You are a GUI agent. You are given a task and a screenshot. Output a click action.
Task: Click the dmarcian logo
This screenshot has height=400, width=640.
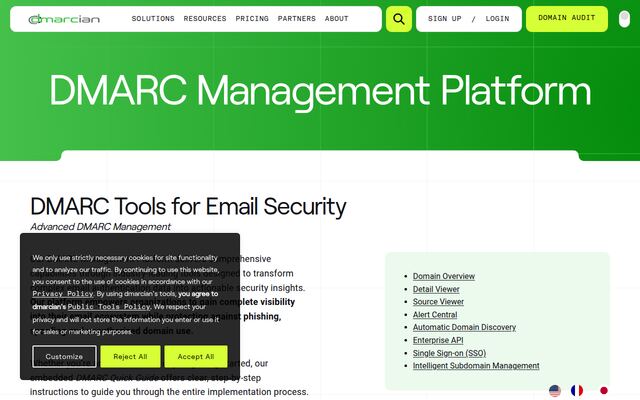point(64,19)
